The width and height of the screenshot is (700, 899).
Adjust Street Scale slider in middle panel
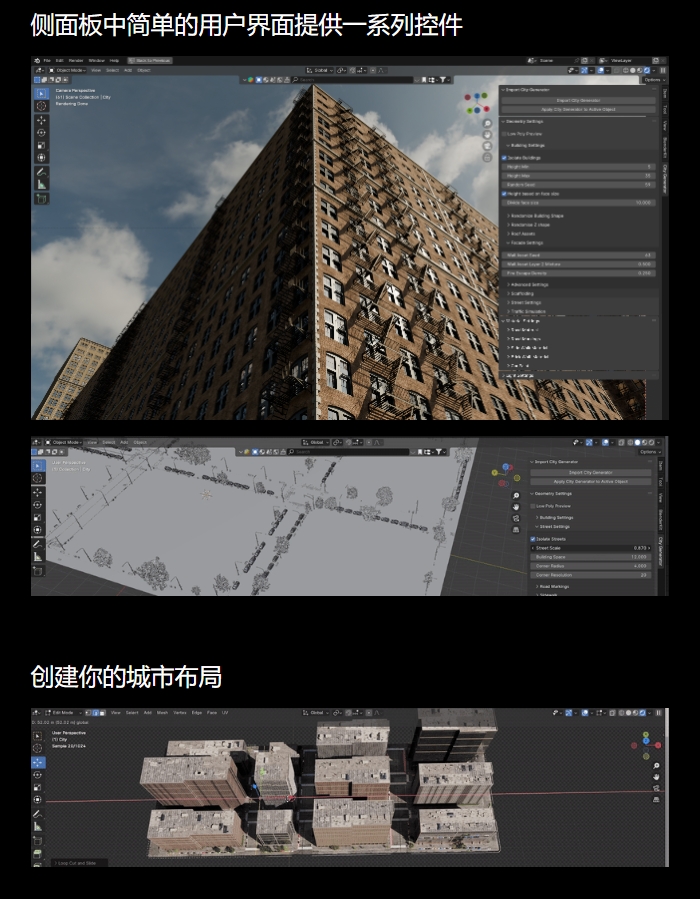590,548
